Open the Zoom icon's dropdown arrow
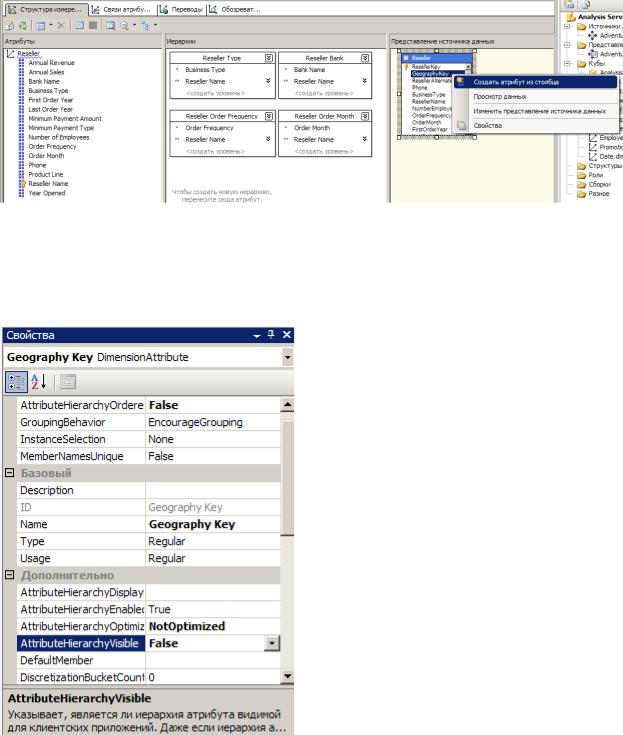Screen dimensions: 623x735 (x=135, y=25)
